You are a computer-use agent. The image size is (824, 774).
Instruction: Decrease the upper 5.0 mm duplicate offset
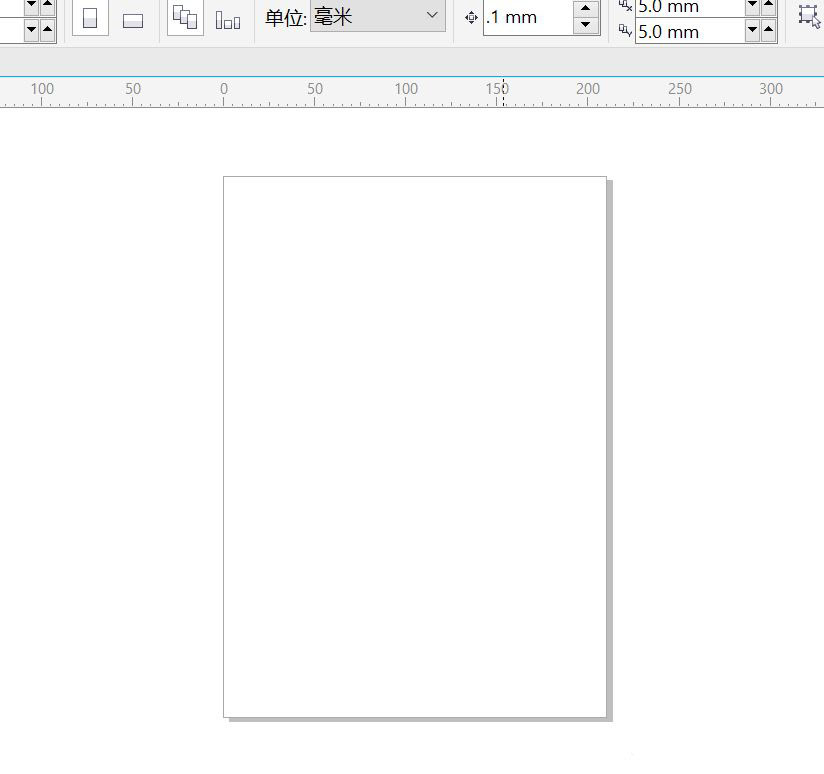coord(753,6)
